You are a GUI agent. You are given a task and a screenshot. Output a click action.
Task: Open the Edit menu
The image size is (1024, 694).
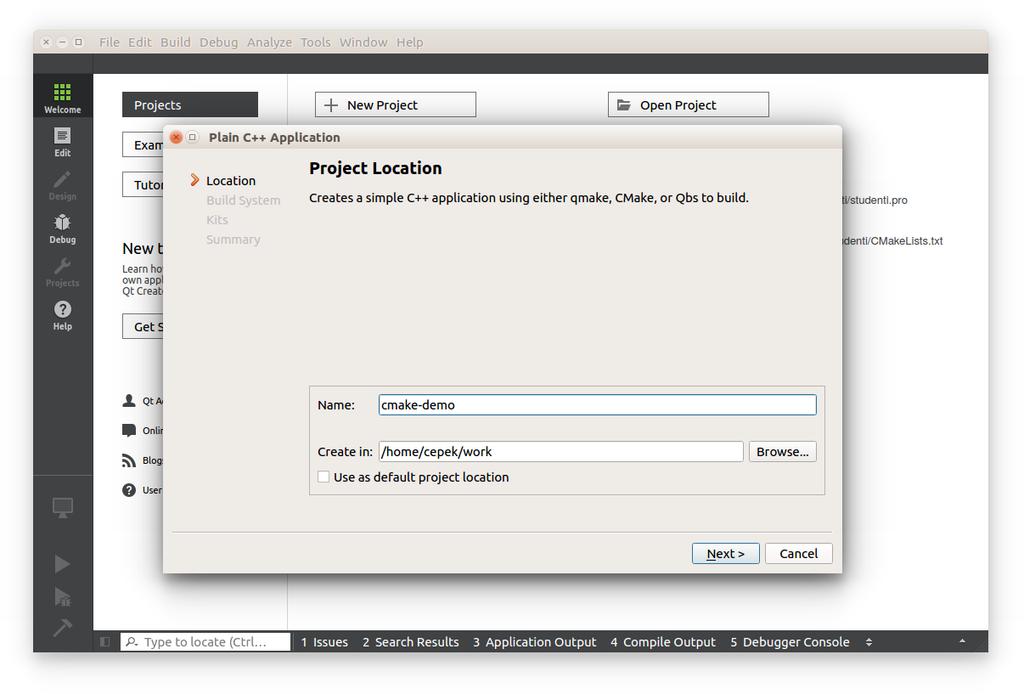(139, 42)
